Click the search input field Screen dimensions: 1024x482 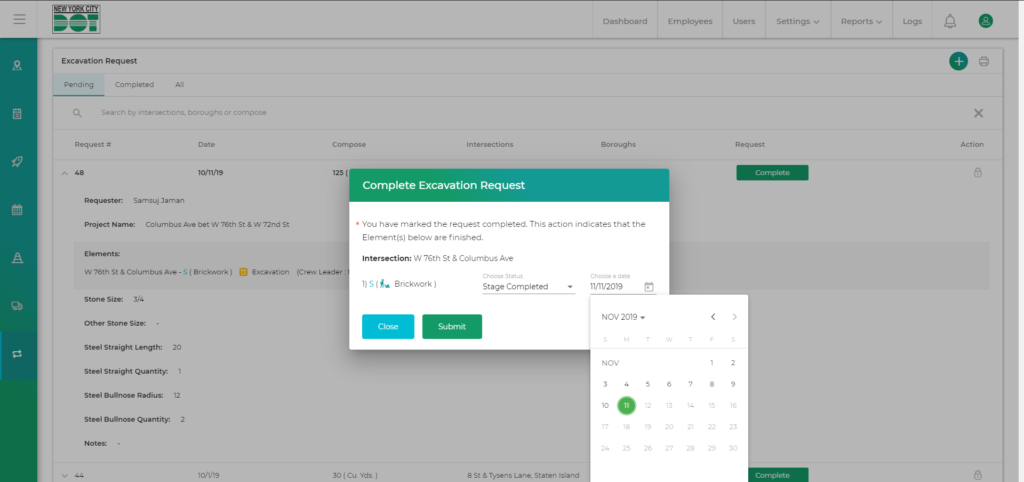tap(400, 113)
